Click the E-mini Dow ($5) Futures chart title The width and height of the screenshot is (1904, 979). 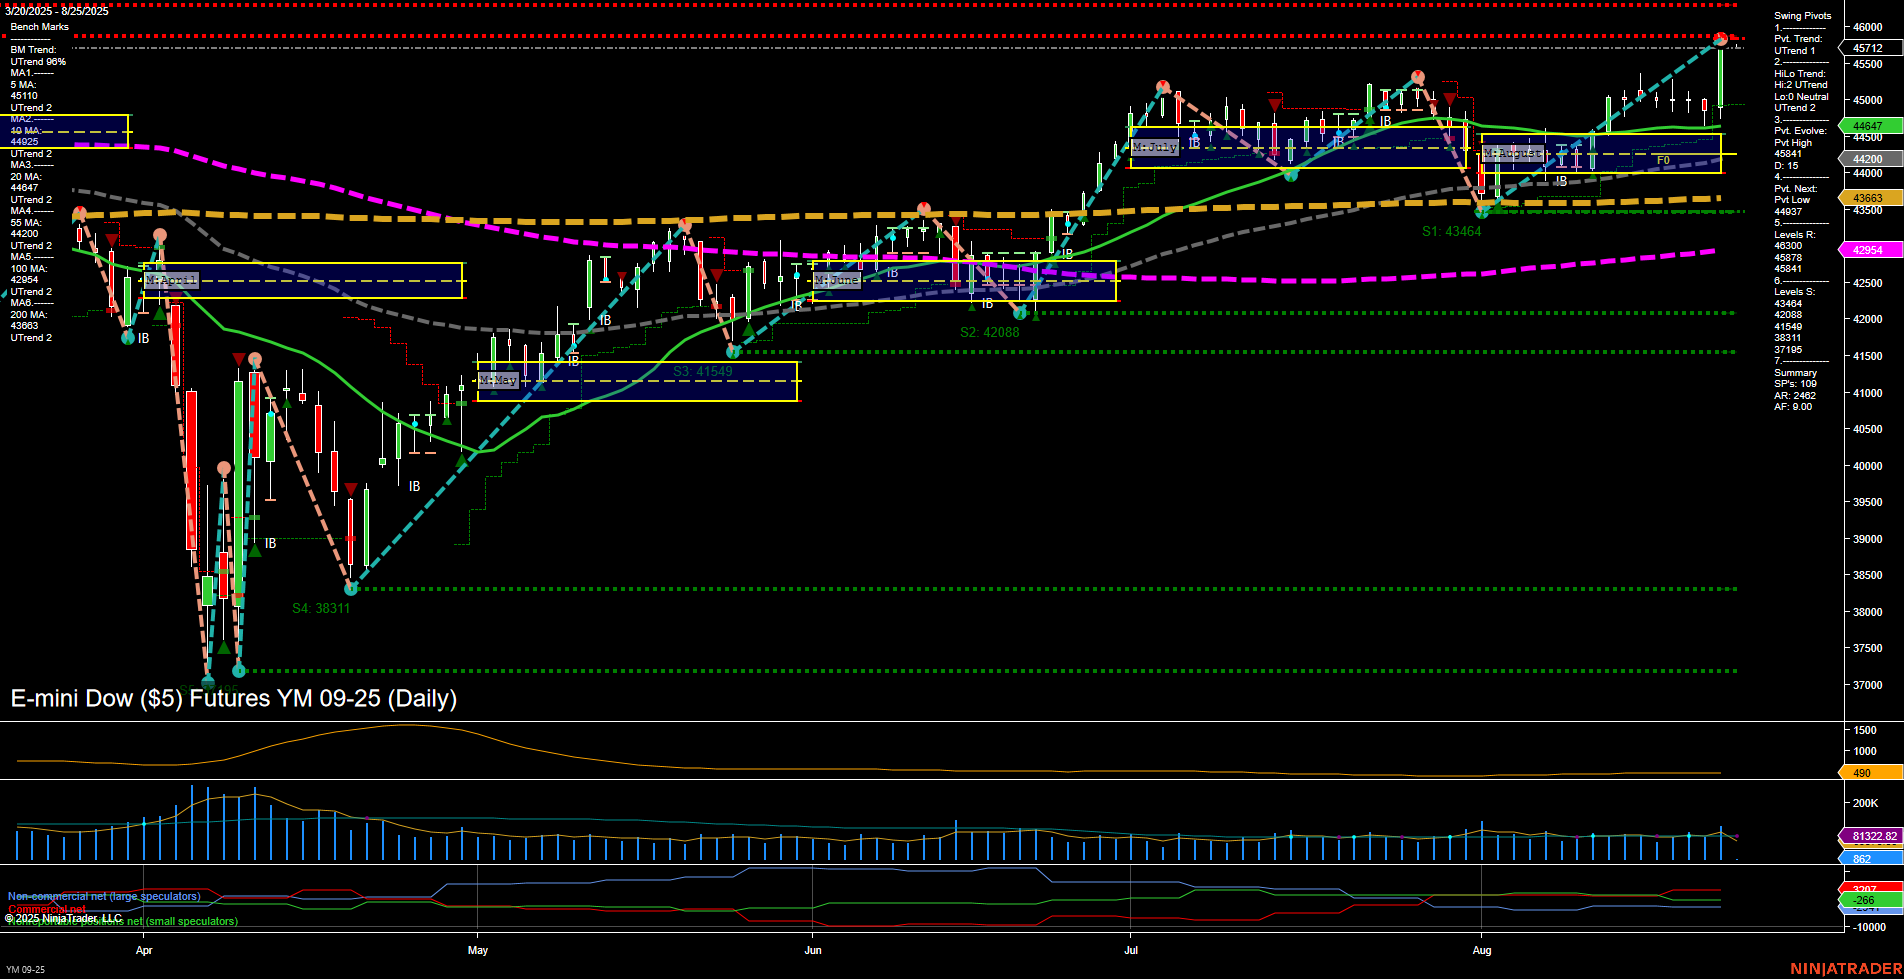click(x=232, y=699)
